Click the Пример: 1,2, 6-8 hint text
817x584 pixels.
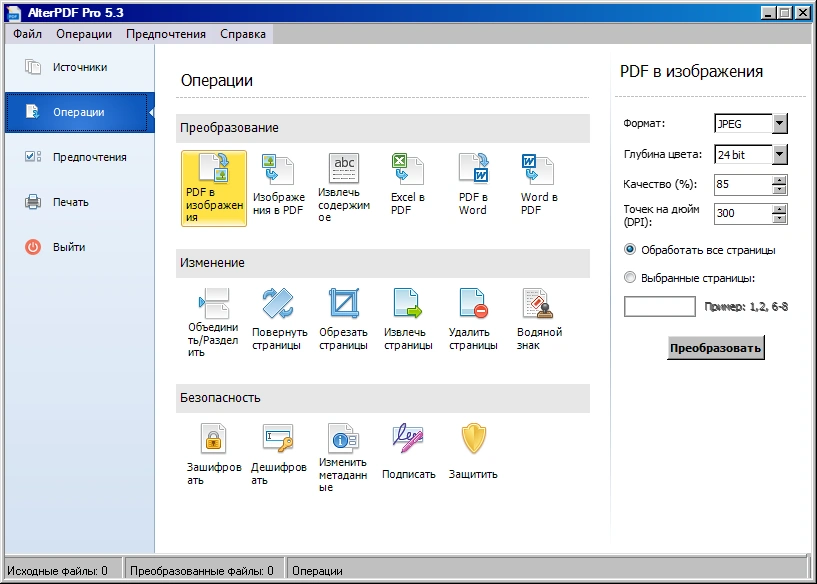pos(746,307)
